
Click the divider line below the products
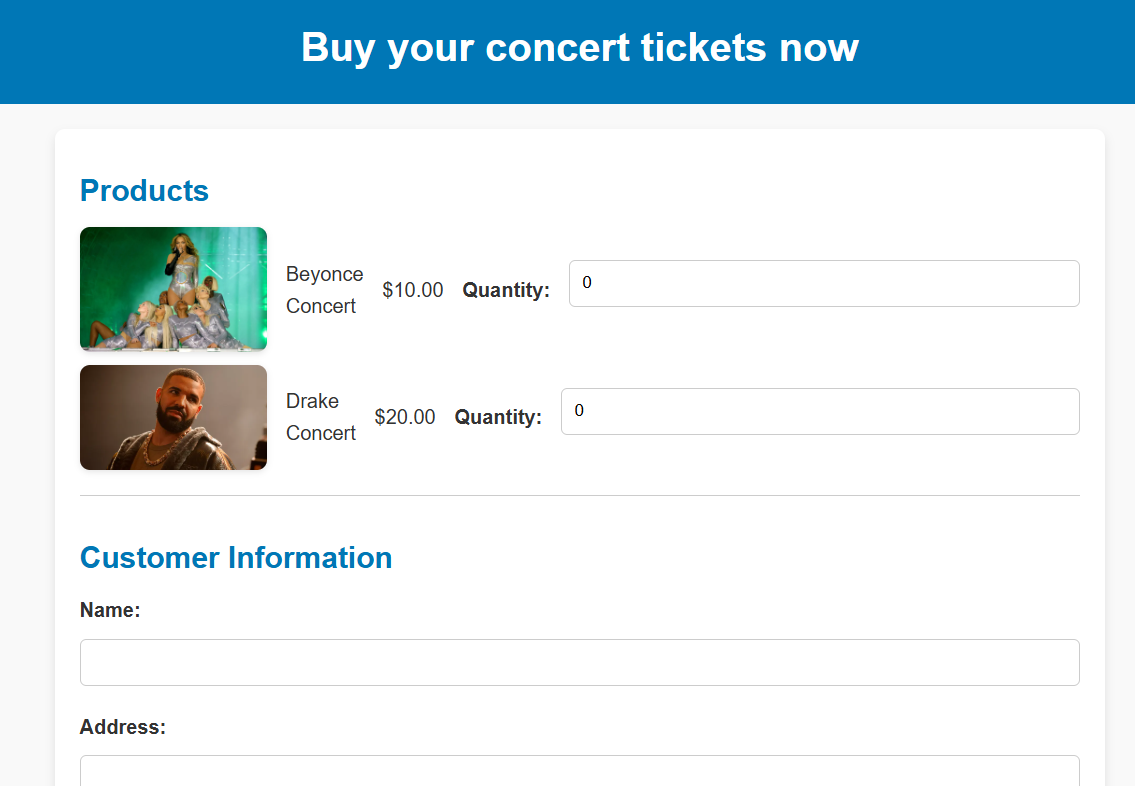pyautogui.click(x=579, y=495)
